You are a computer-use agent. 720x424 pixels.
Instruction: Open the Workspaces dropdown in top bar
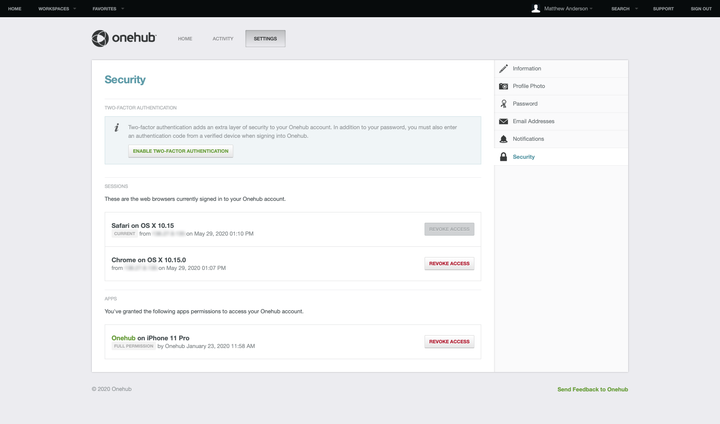pos(57,9)
